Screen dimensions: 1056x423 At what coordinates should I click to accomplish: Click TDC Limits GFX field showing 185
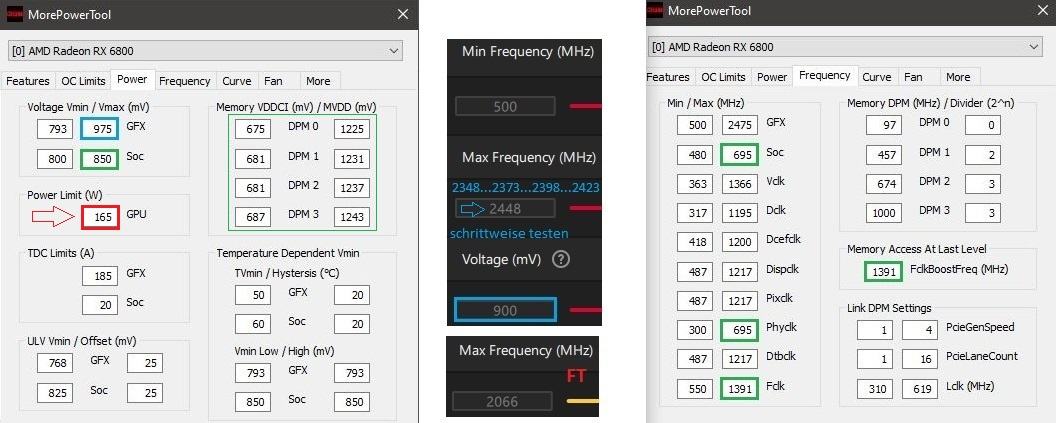100,275
